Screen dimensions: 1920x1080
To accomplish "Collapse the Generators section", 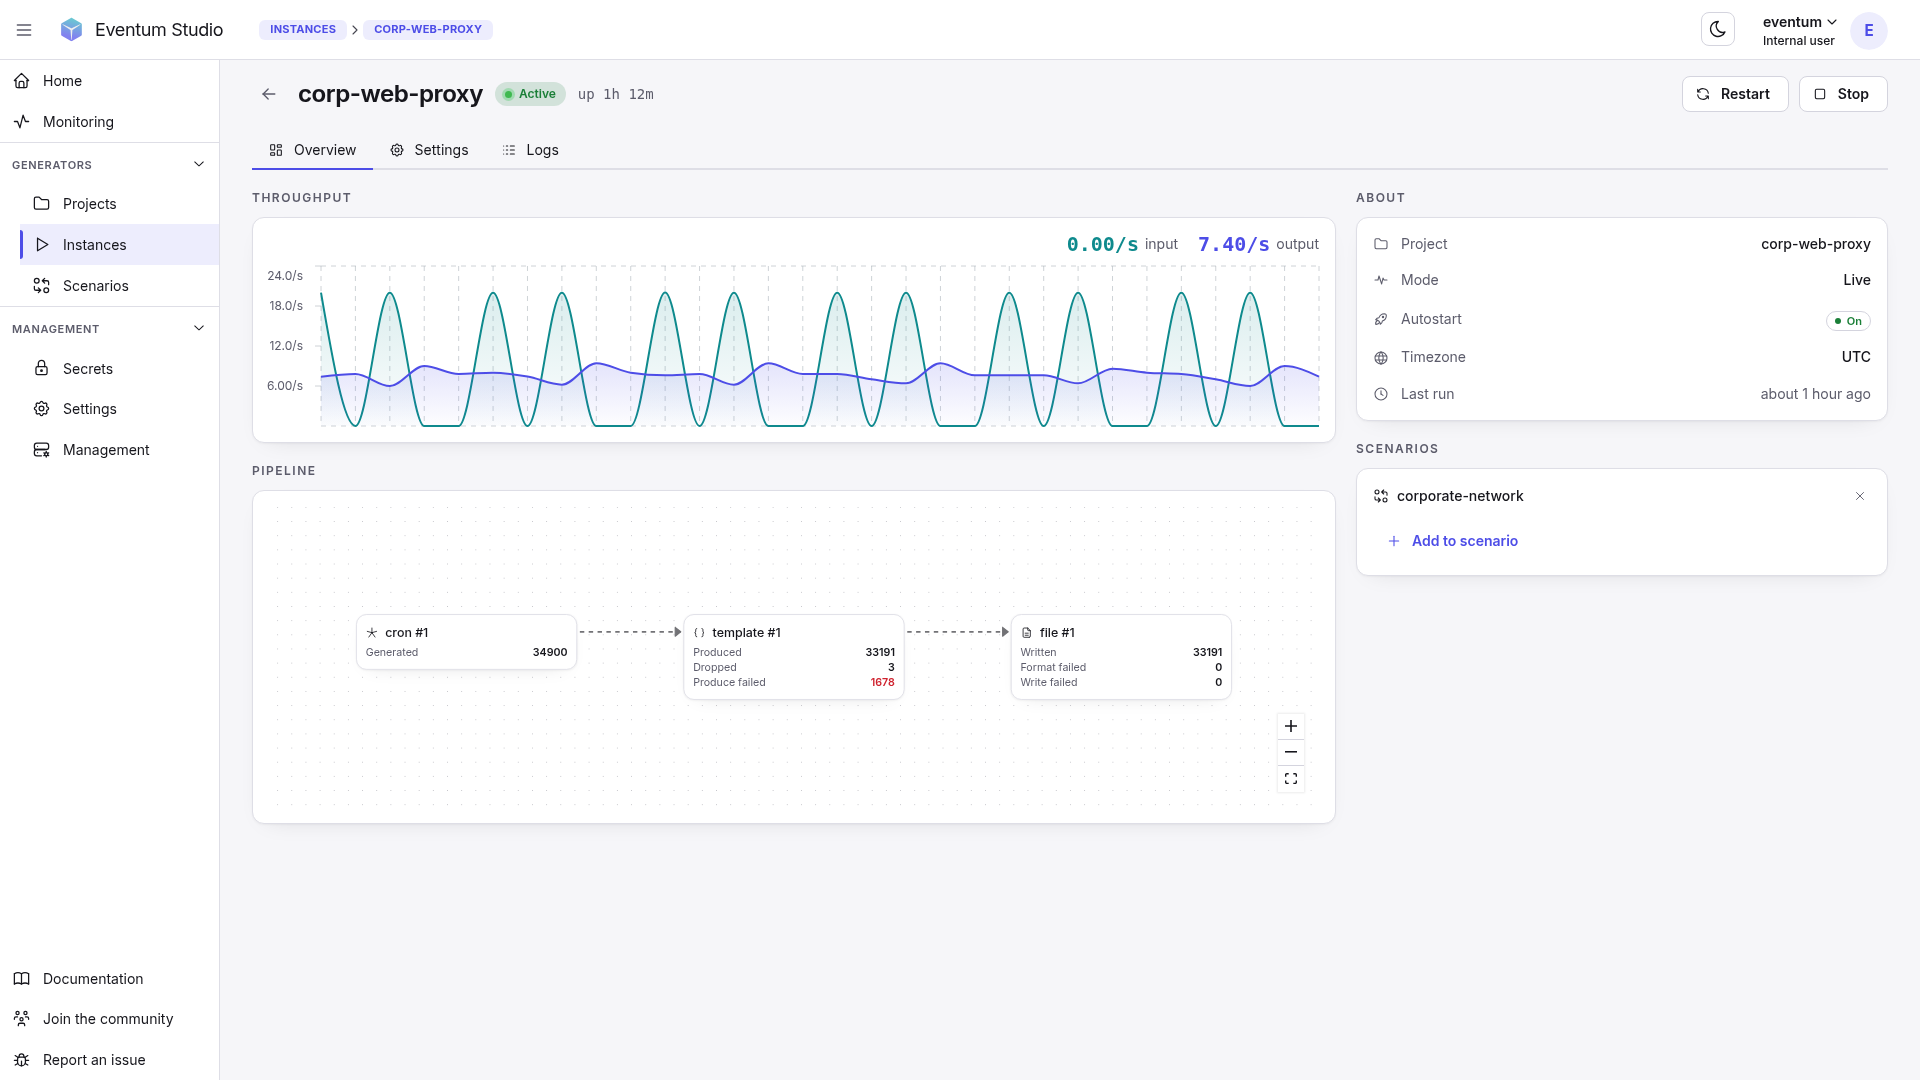I will (199, 164).
